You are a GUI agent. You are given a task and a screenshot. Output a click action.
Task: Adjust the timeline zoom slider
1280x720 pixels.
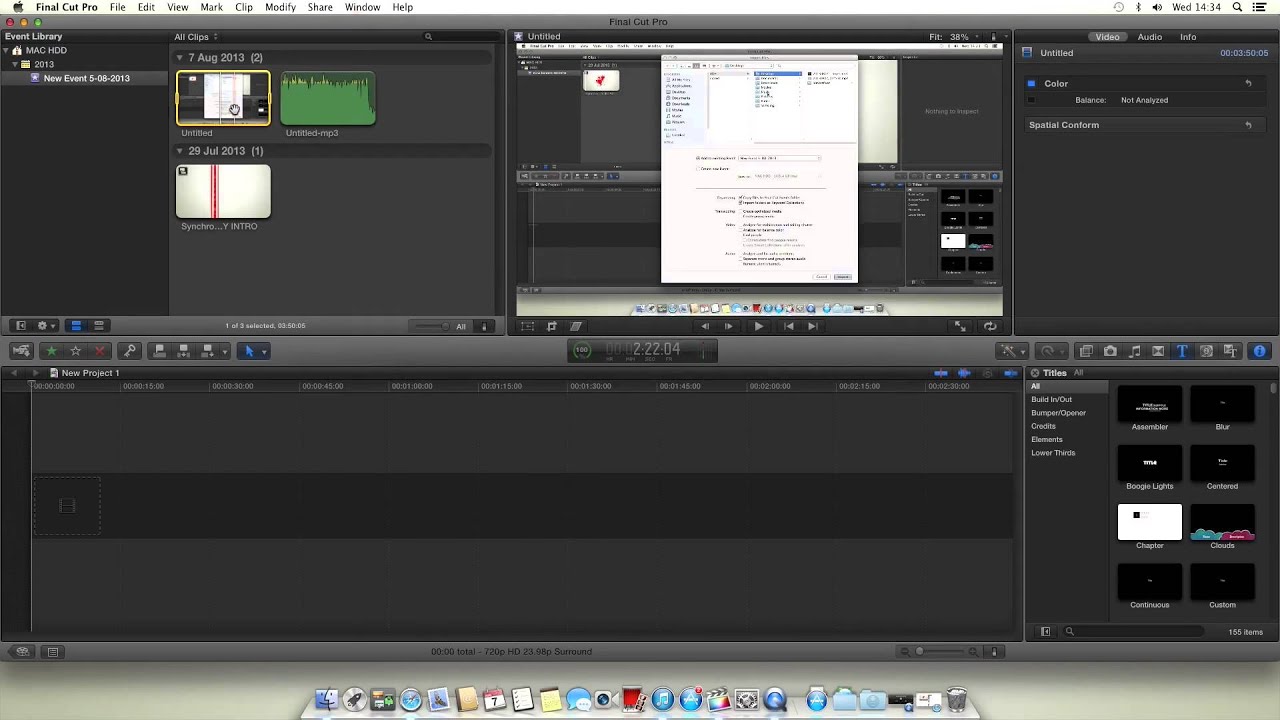[942, 652]
